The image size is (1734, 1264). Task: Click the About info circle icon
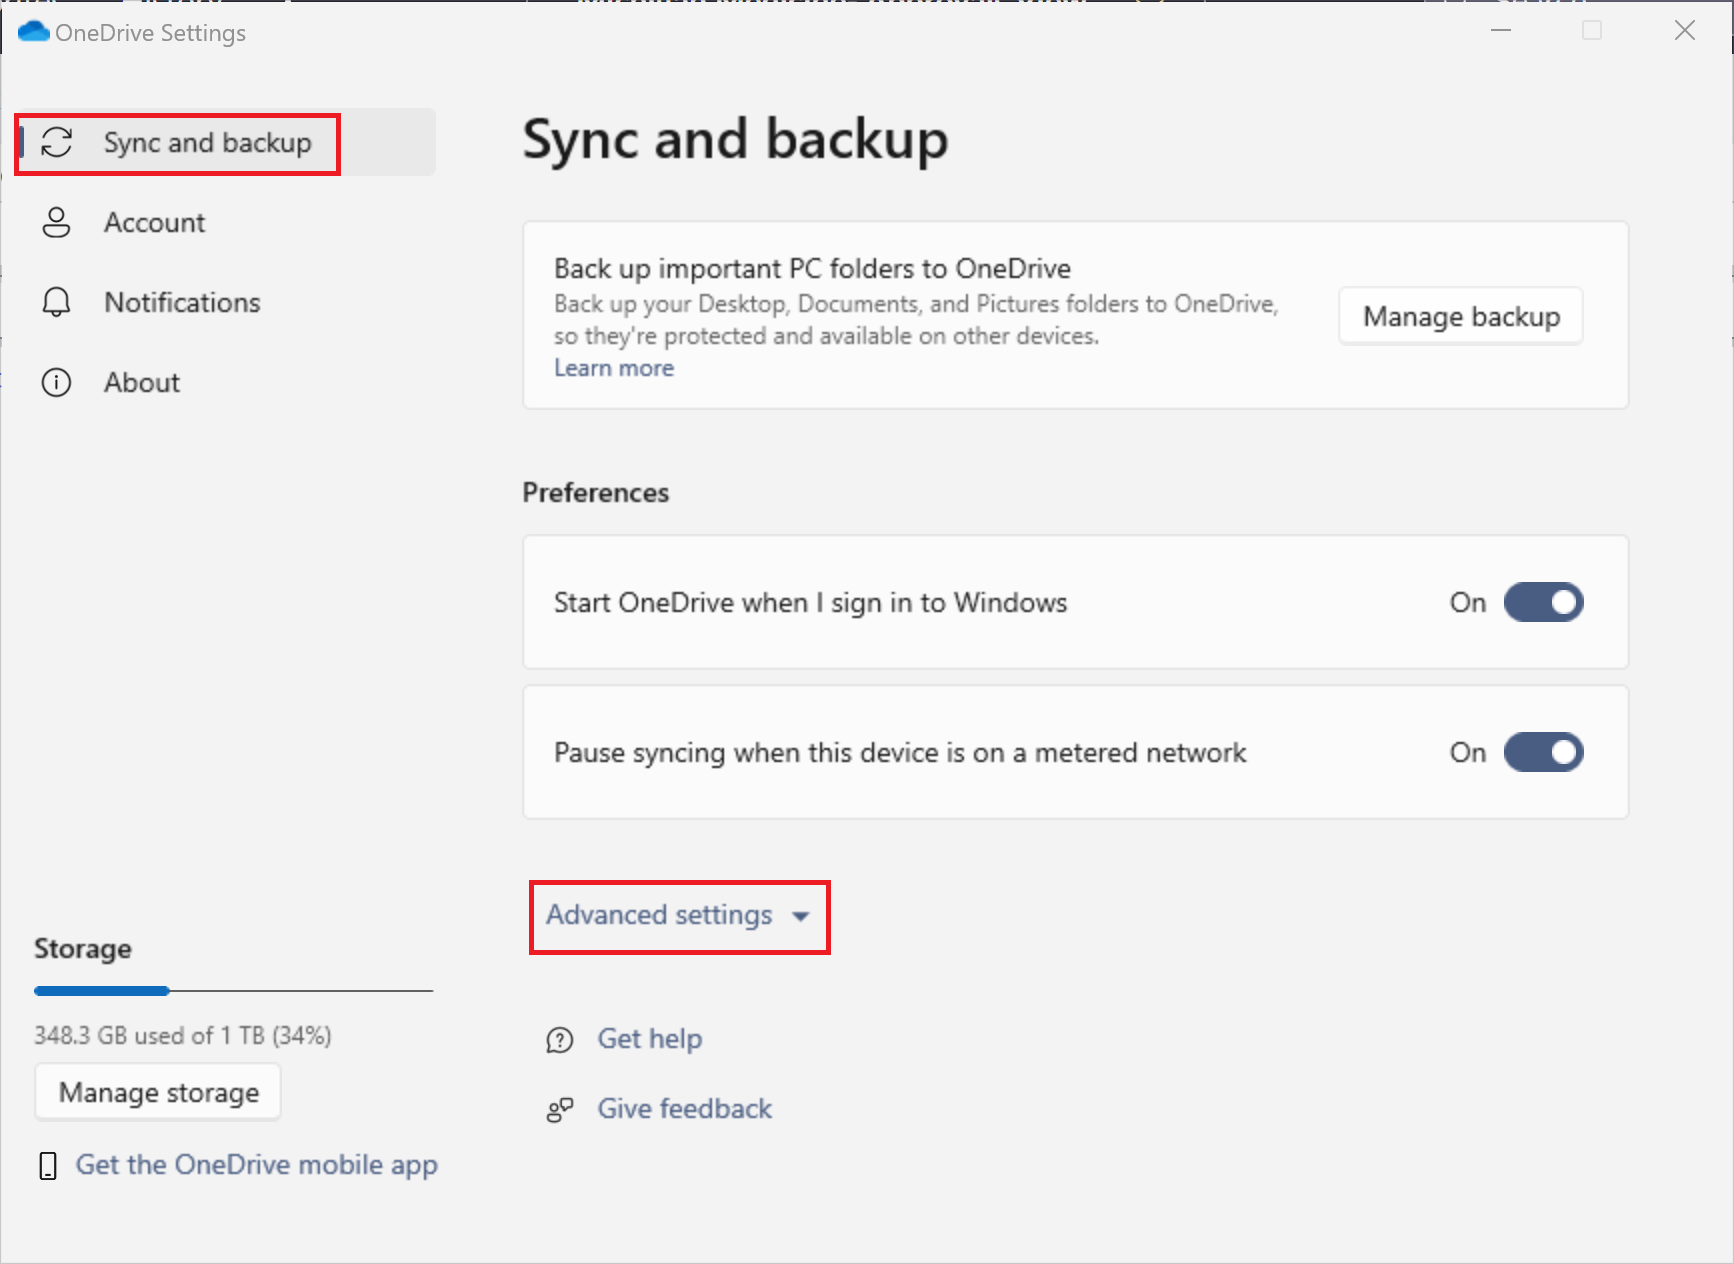pyautogui.click(x=57, y=382)
